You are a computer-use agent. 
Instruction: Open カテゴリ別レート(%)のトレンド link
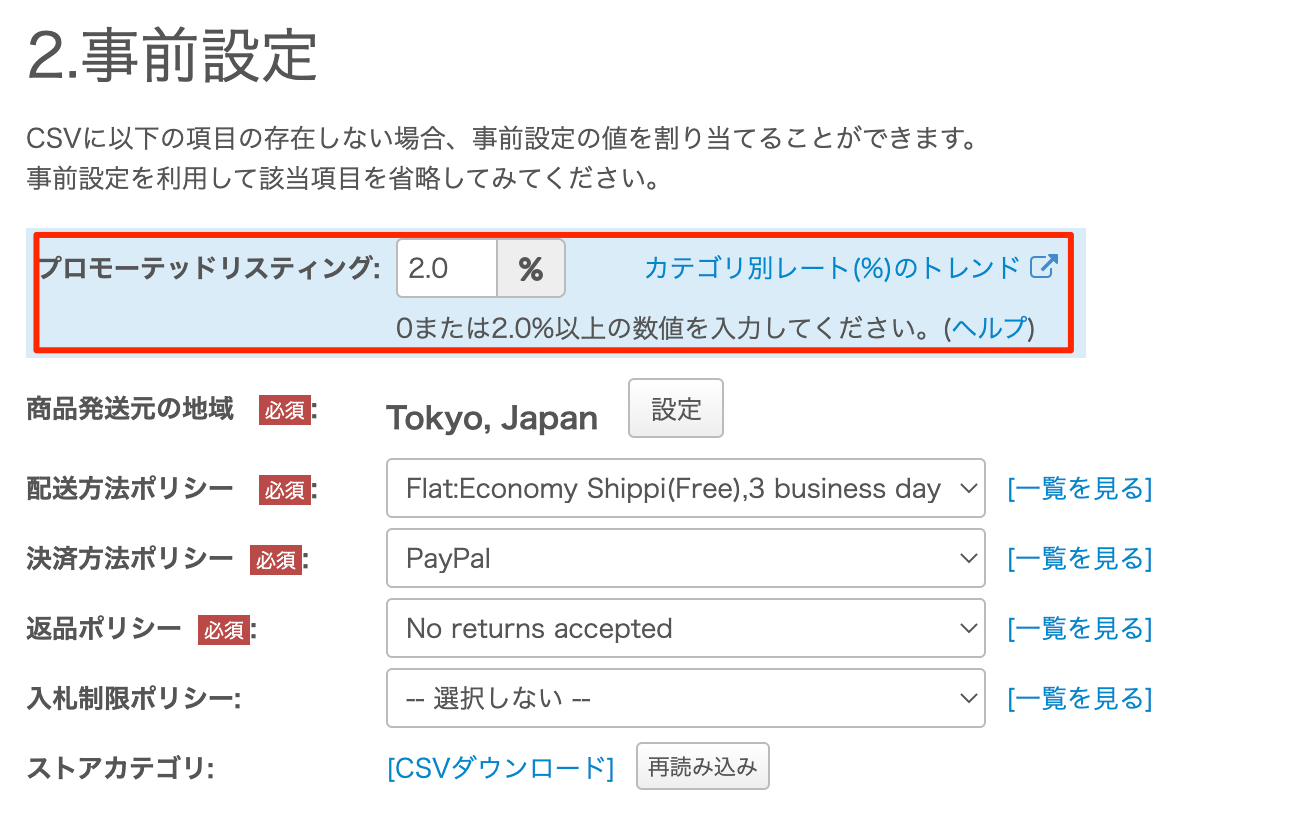coord(831,268)
